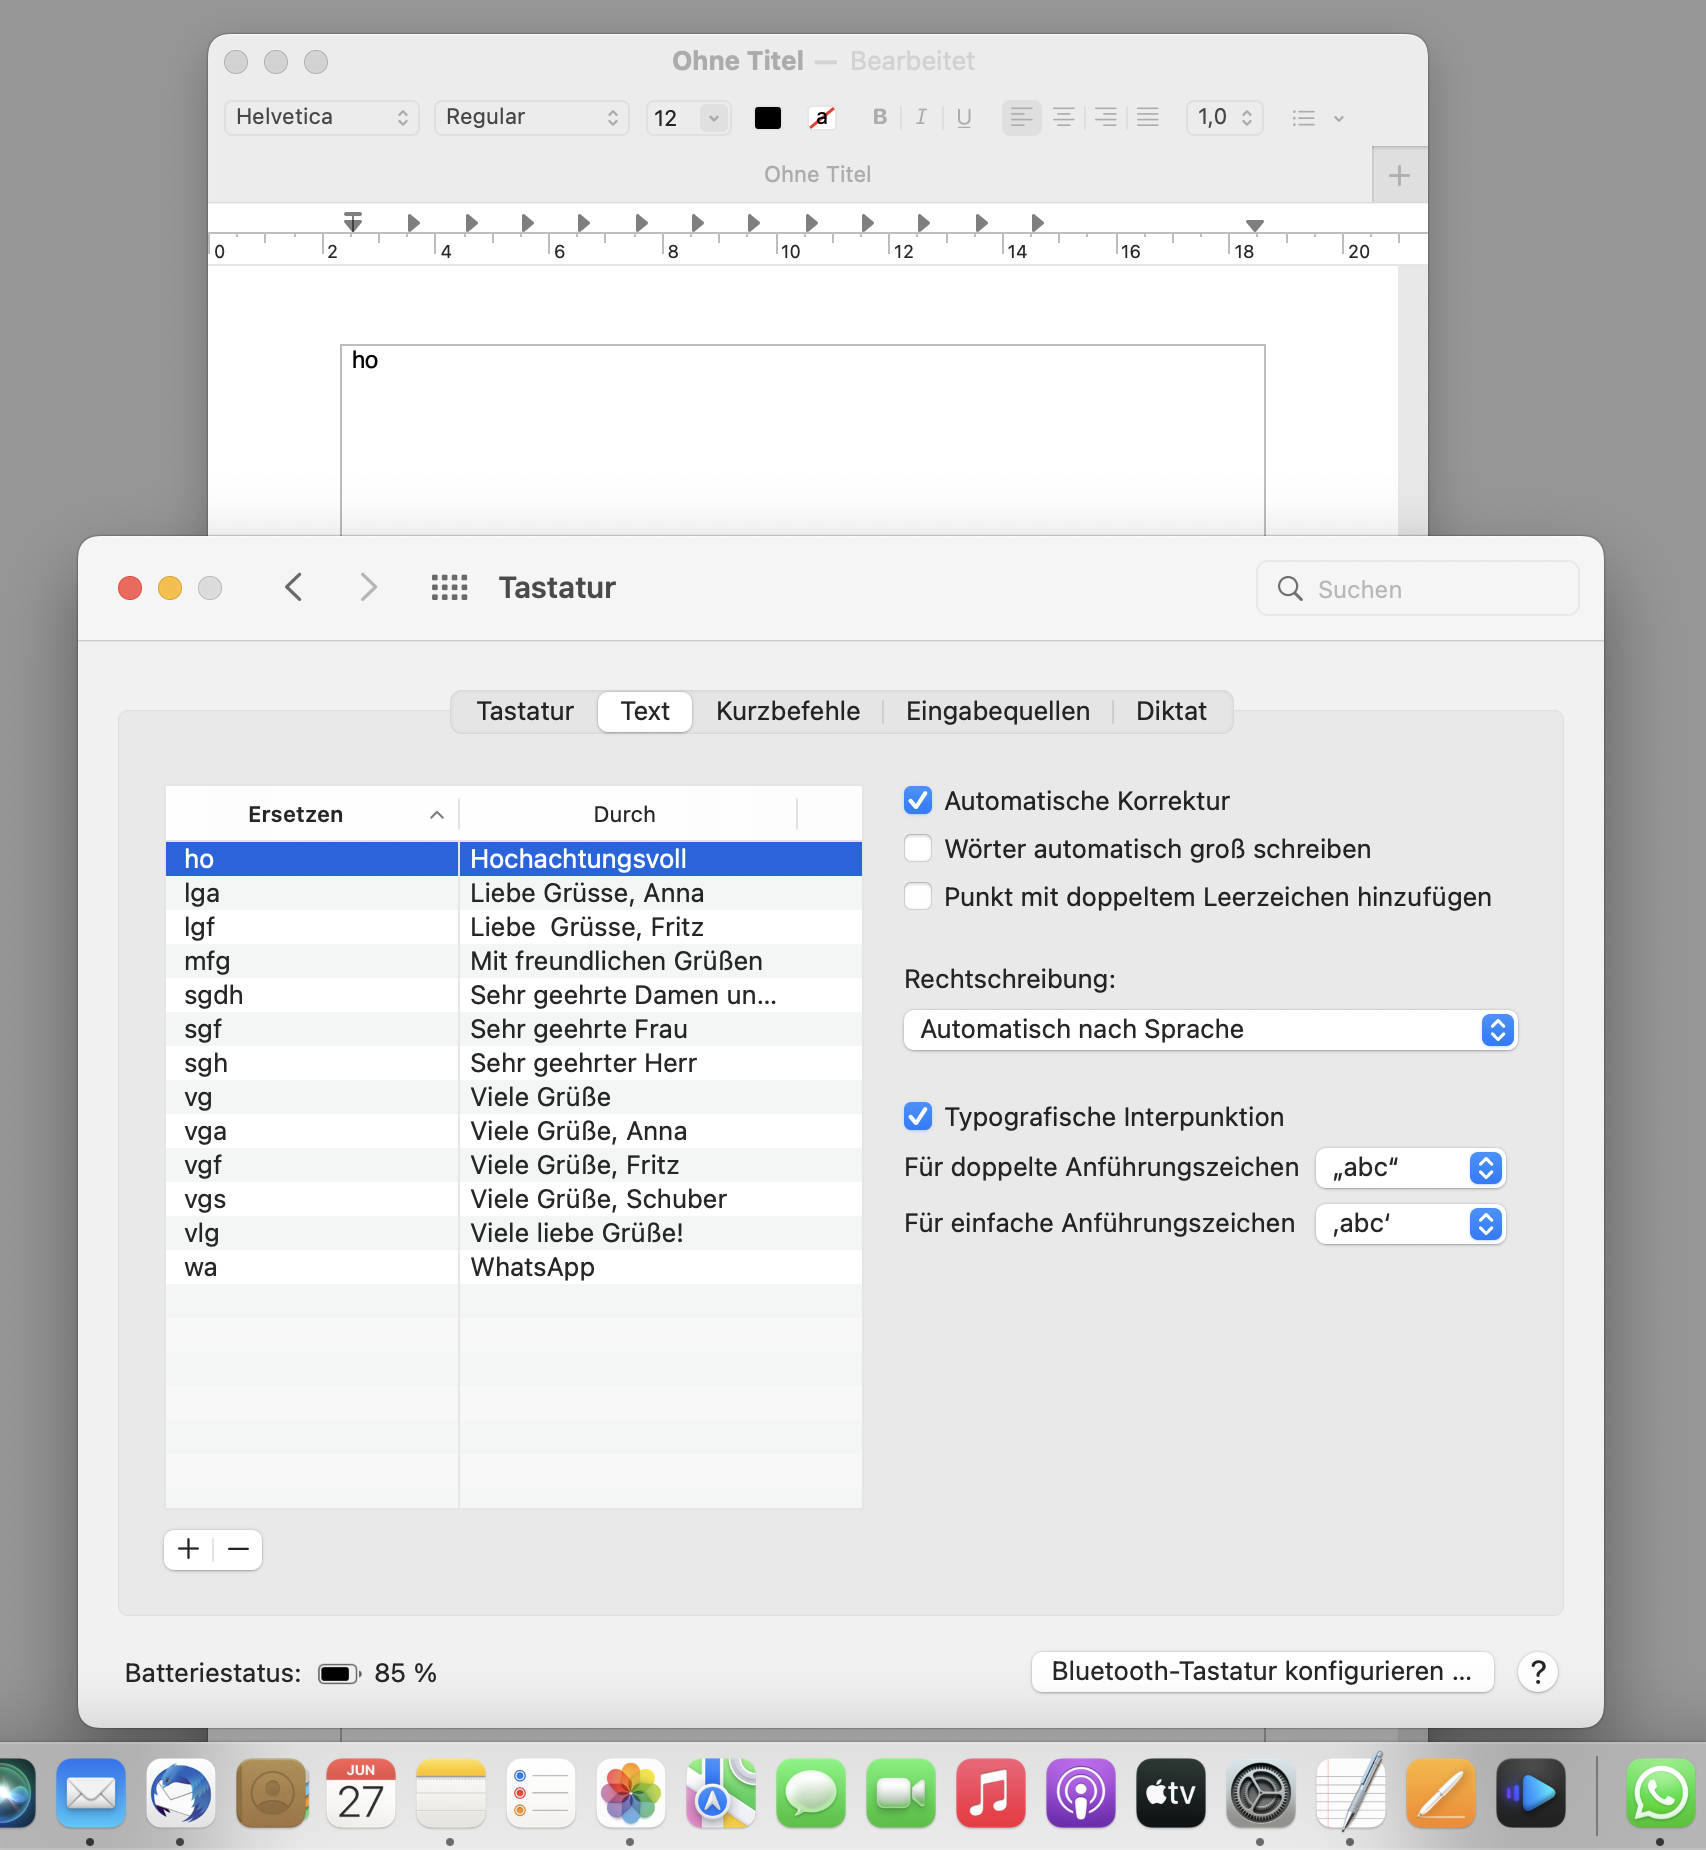Open Reminders from the Dock
This screenshot has height=1850, width=1706.
pyautogui.click(x=541, y=1793)
